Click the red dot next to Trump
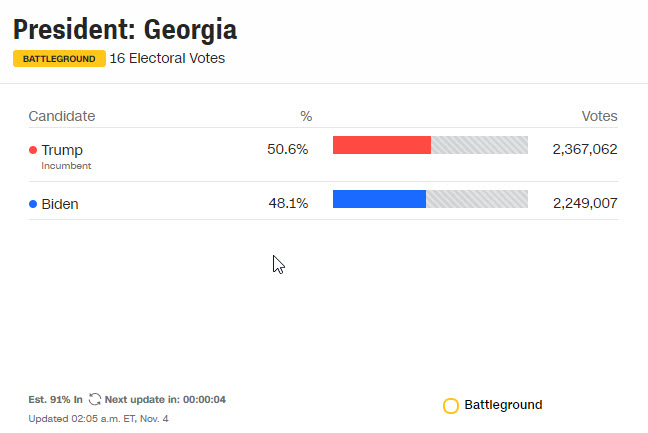Screen dimensions: 648x433 coord(33,150)
